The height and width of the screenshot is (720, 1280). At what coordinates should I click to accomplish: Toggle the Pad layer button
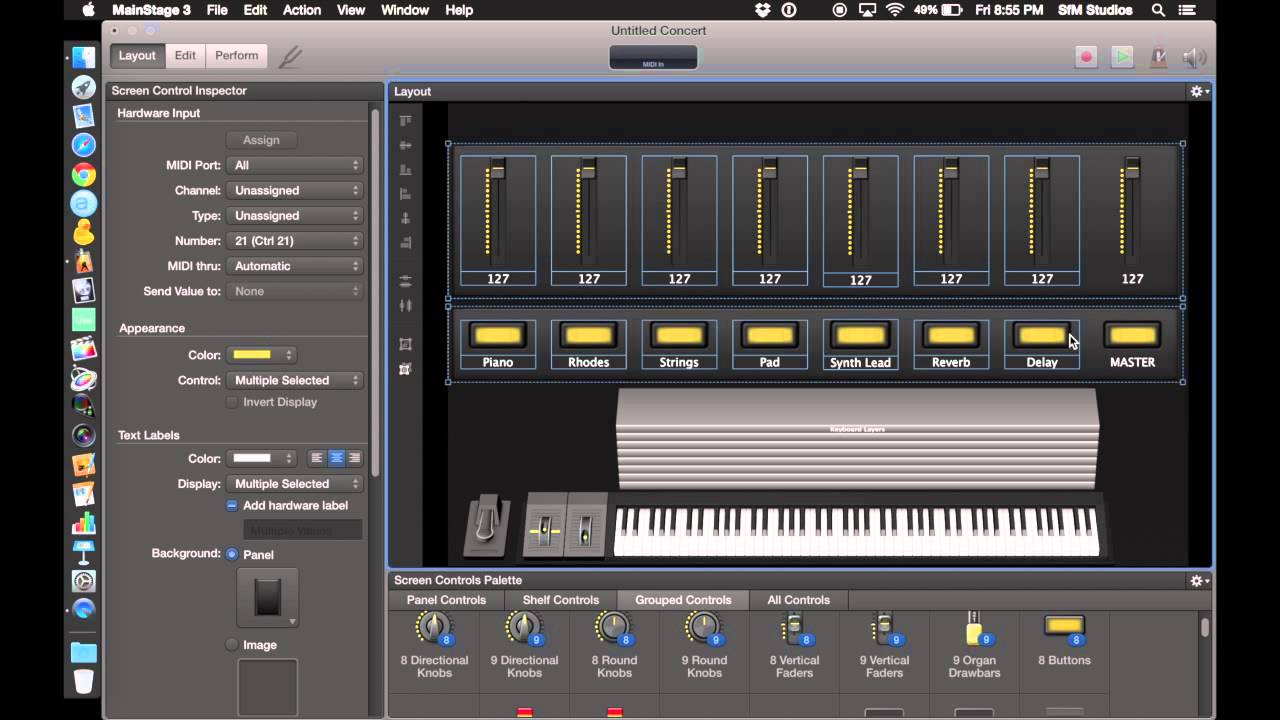tap(769, 335)
